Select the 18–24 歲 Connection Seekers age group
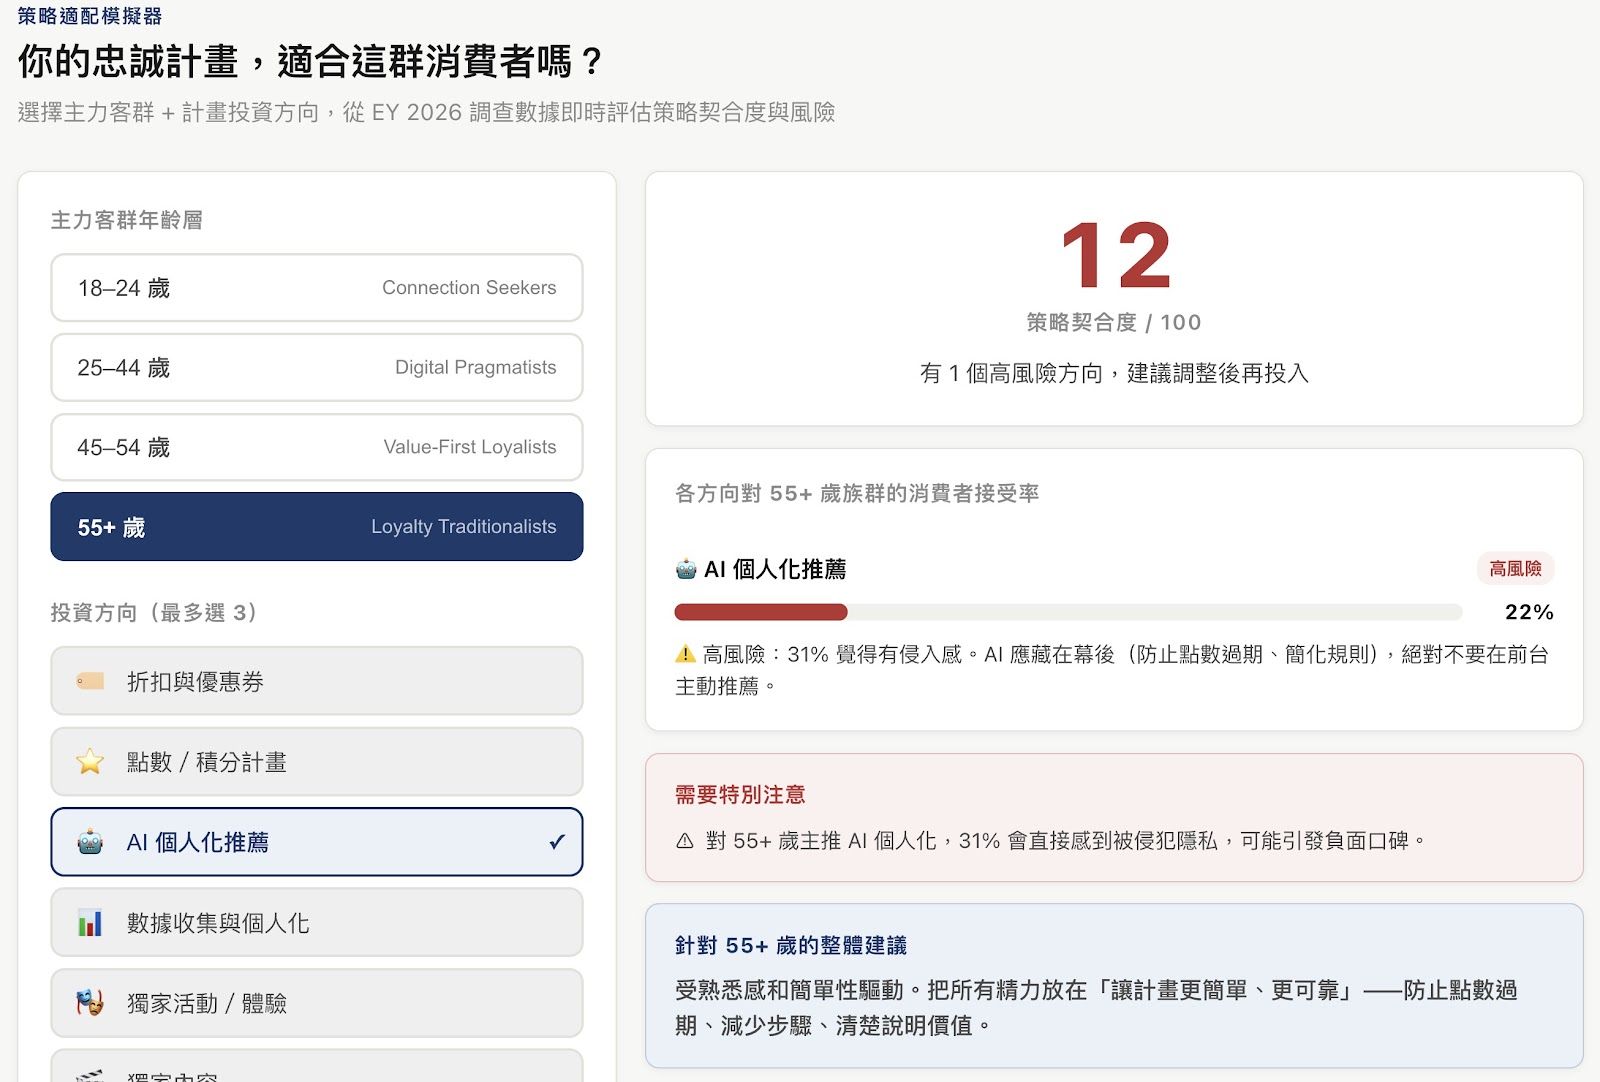 pyautogui.click(x=317, y=288)
